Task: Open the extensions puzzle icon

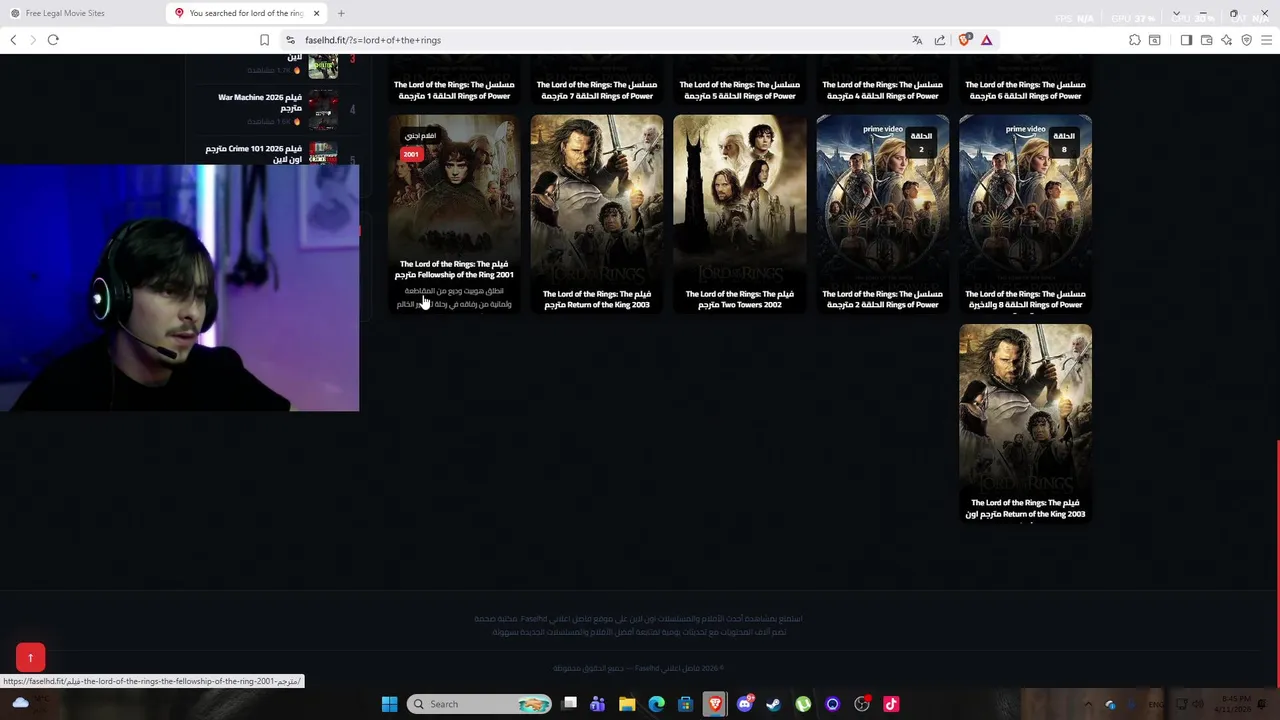Action: click(1135, 40)
